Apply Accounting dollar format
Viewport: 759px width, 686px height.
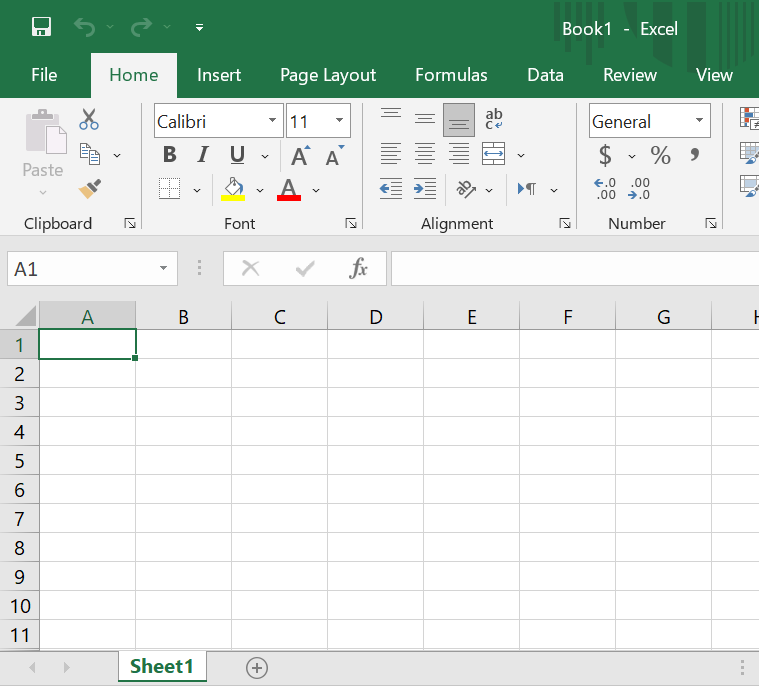coord(605,155)
